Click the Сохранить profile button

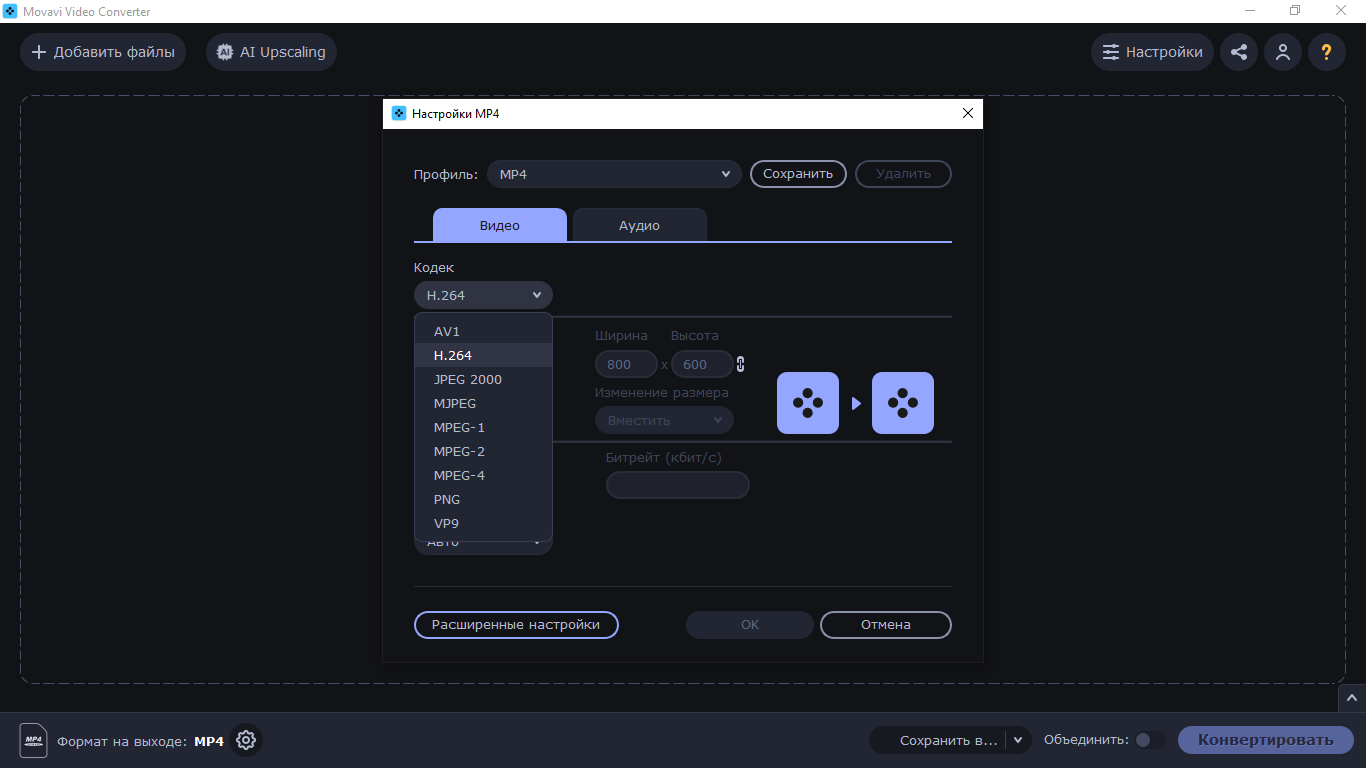(x=798, y=174)
